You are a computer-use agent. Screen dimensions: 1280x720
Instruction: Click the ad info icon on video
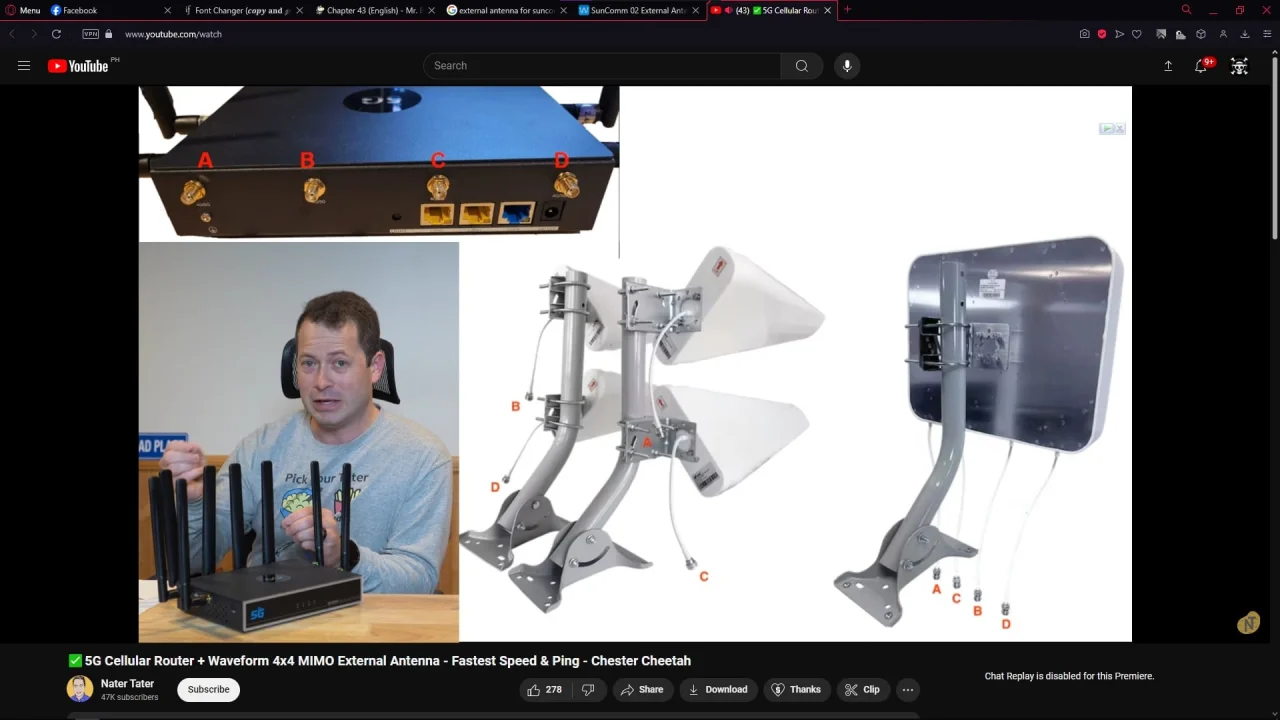coord(1106,128)
